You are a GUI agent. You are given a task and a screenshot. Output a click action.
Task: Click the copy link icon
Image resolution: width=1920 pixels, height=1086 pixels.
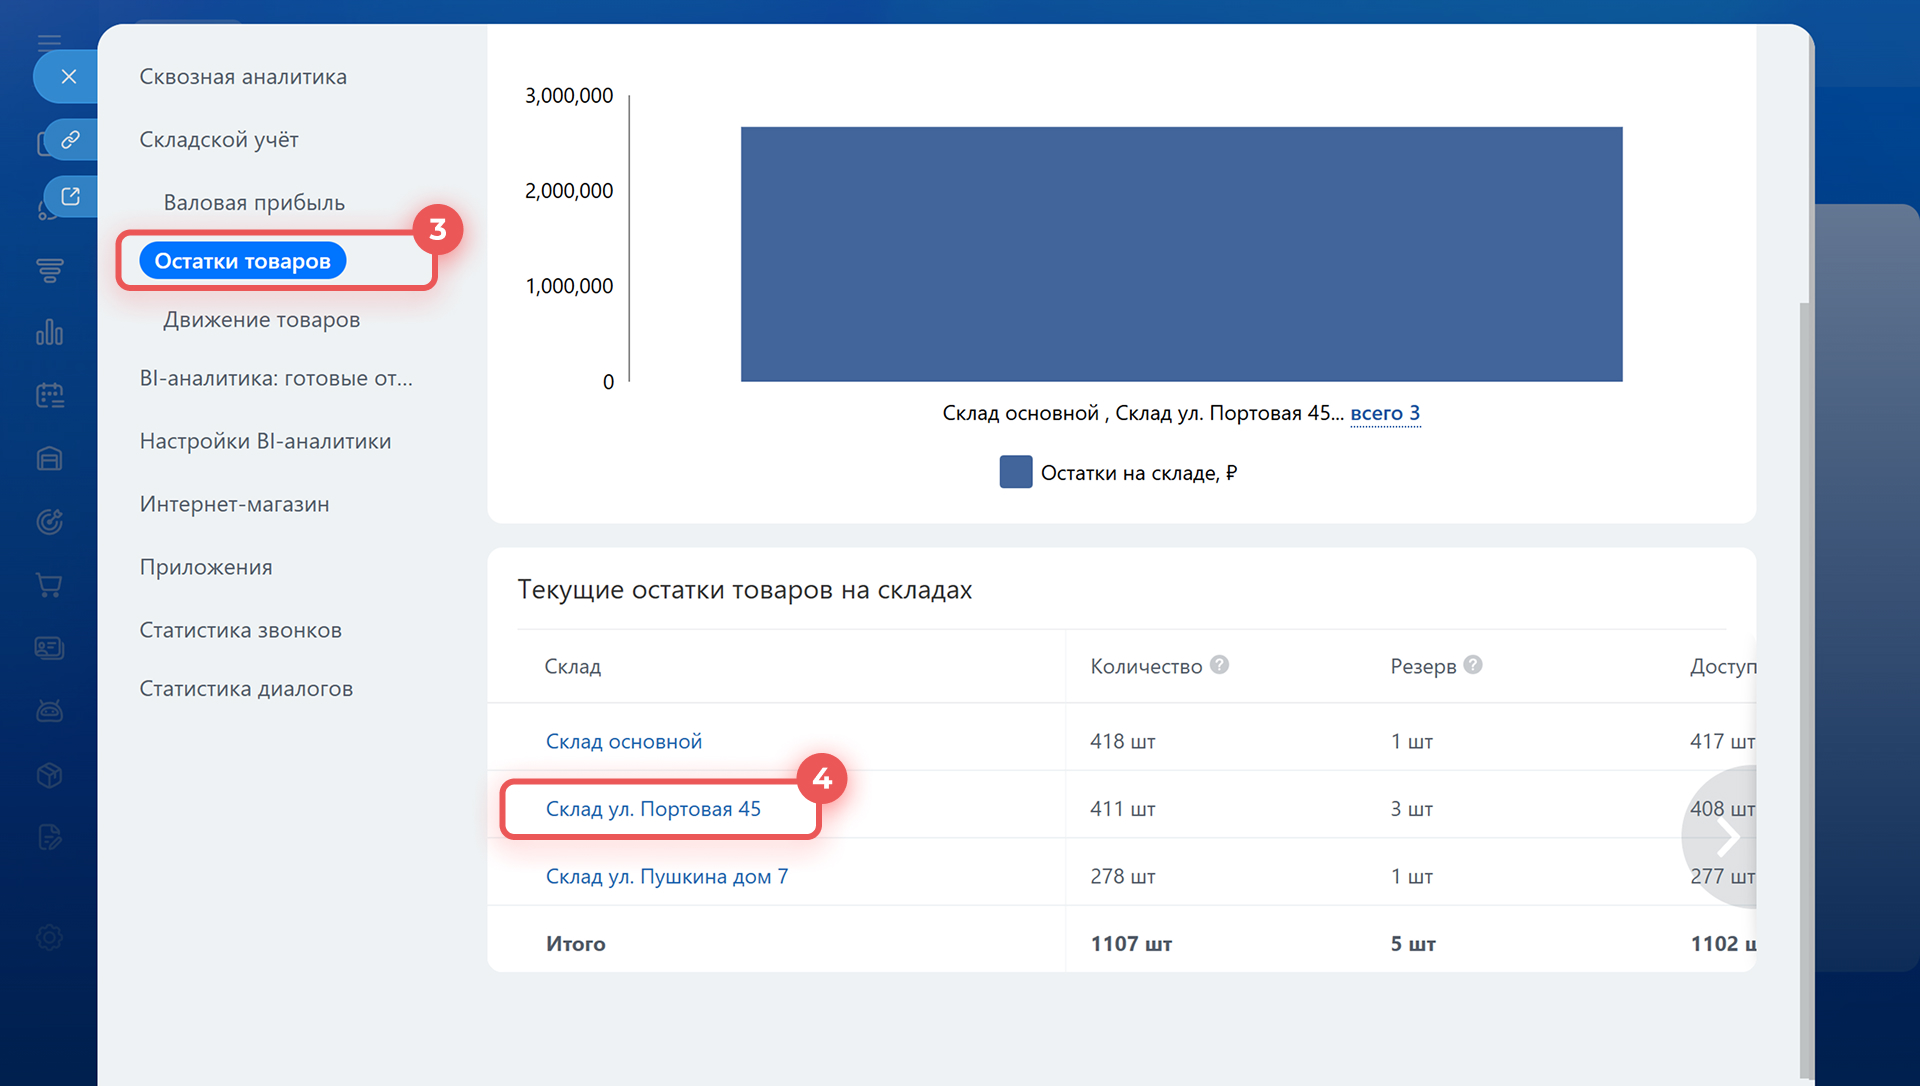pyautogui.click(x=70, y=139)
